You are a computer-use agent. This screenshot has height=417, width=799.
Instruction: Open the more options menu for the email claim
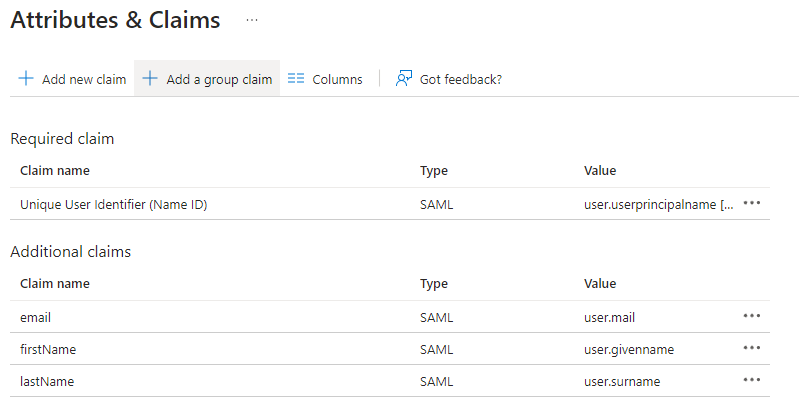[x=752, y=316]
